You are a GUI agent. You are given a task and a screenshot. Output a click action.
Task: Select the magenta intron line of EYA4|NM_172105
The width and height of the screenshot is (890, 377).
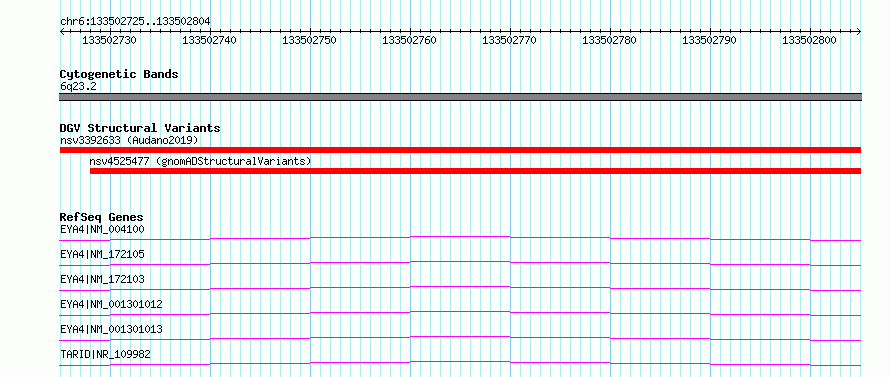click(x=460, y=263)
